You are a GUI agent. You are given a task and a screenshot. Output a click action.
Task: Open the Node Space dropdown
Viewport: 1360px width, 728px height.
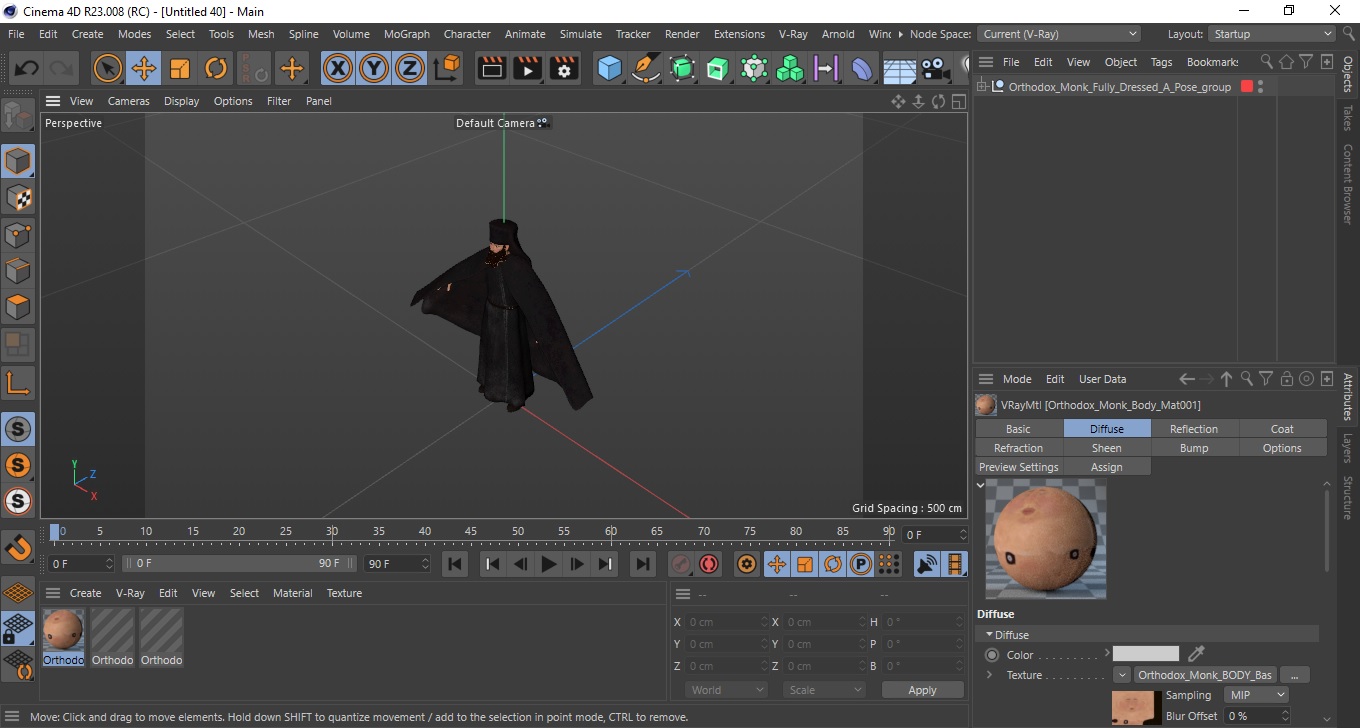pyautogui.click(x=1058, y=34)
